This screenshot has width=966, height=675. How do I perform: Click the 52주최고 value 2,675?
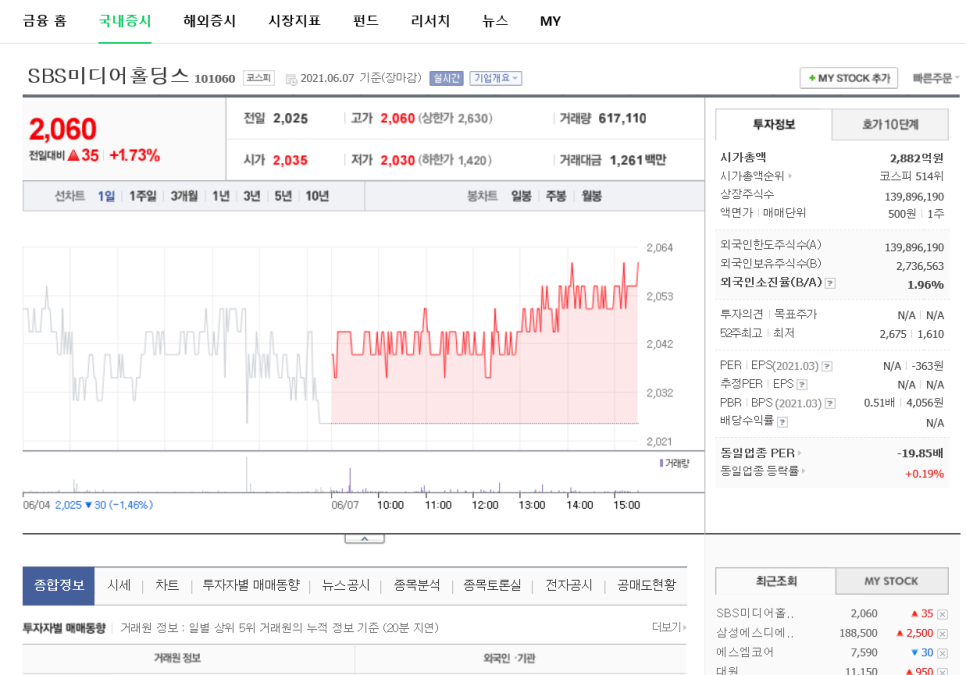(893, 334)
